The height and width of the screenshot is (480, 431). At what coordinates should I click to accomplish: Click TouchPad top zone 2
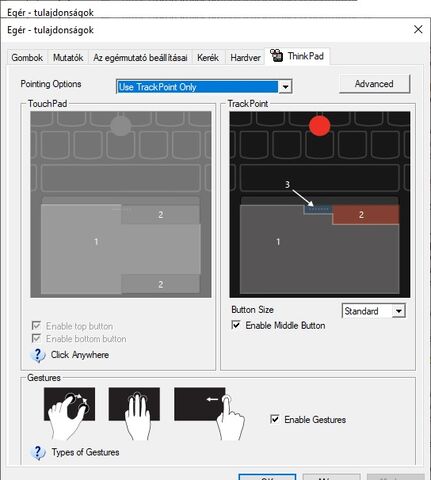160,215
